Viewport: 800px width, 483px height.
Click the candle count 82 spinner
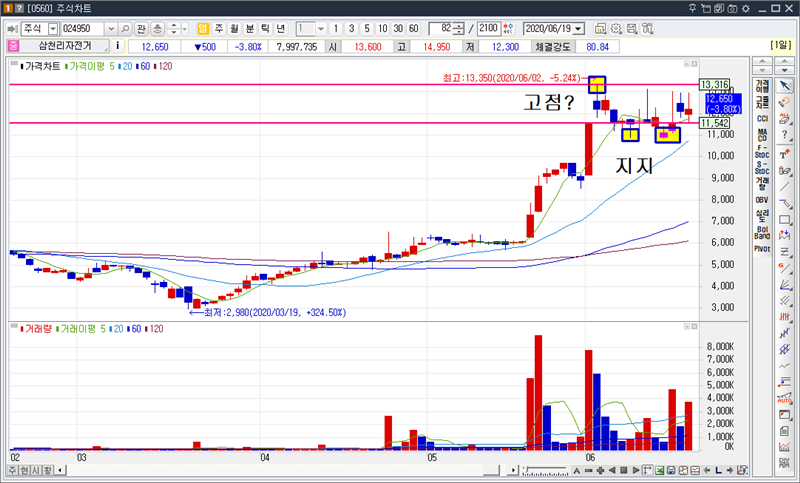pyautogui.click(x=459, y=29)
